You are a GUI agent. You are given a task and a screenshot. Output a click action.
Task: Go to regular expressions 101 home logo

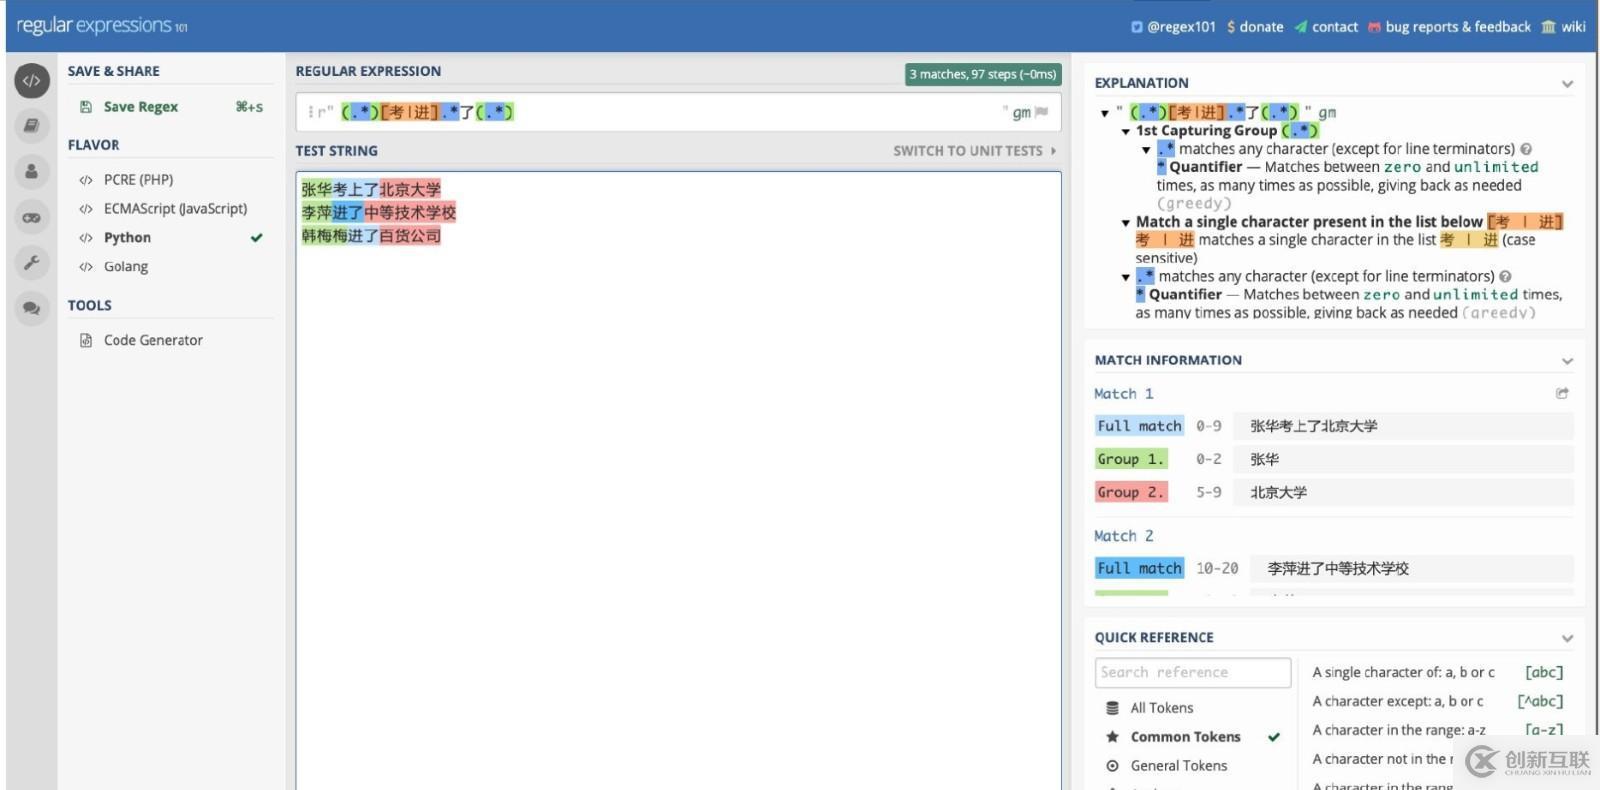click(102, 26)
